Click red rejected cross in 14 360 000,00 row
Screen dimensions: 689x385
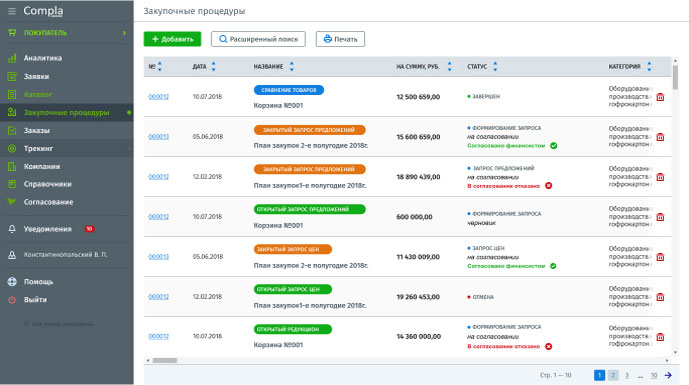point(548,346)
